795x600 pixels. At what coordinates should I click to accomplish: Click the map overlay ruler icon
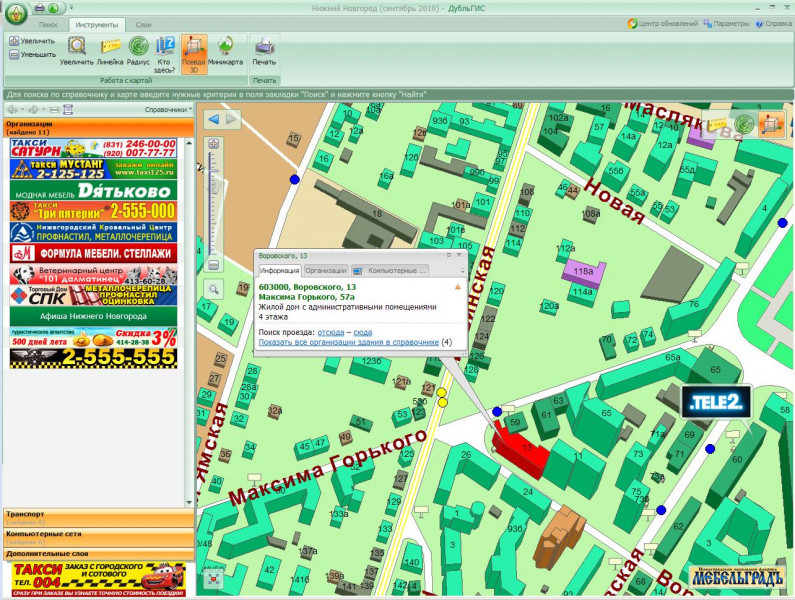[717, 124]
